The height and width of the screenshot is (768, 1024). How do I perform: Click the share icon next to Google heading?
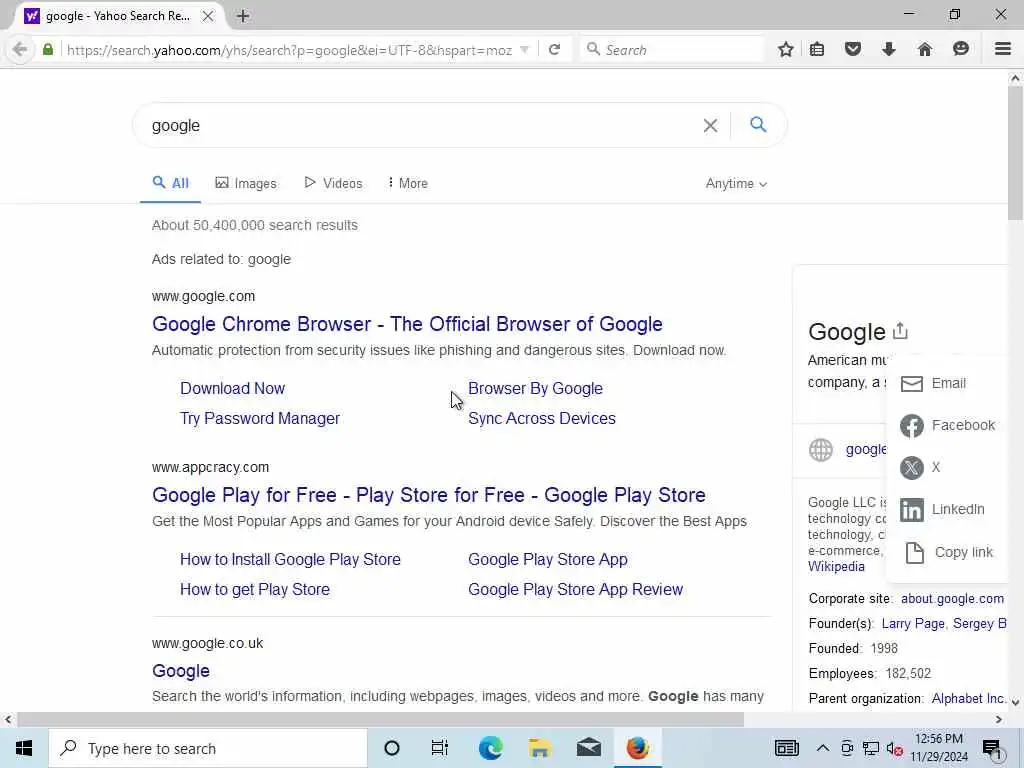(901, 331)
